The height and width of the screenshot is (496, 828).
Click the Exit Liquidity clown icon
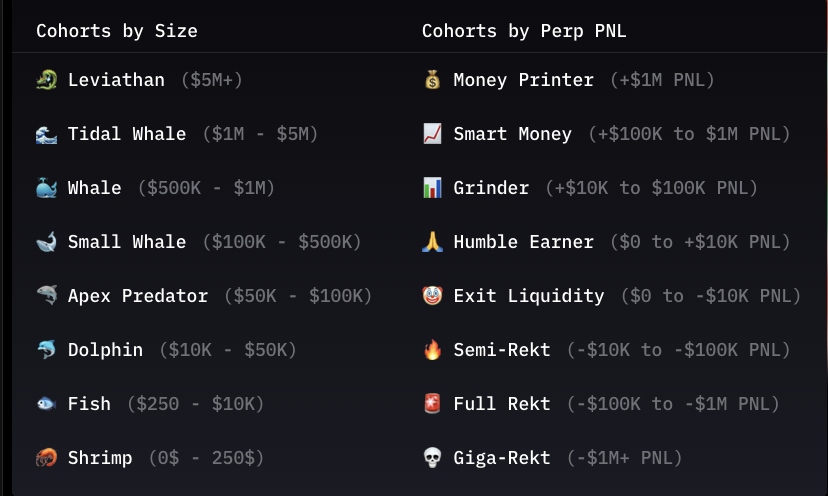point(432,296)
